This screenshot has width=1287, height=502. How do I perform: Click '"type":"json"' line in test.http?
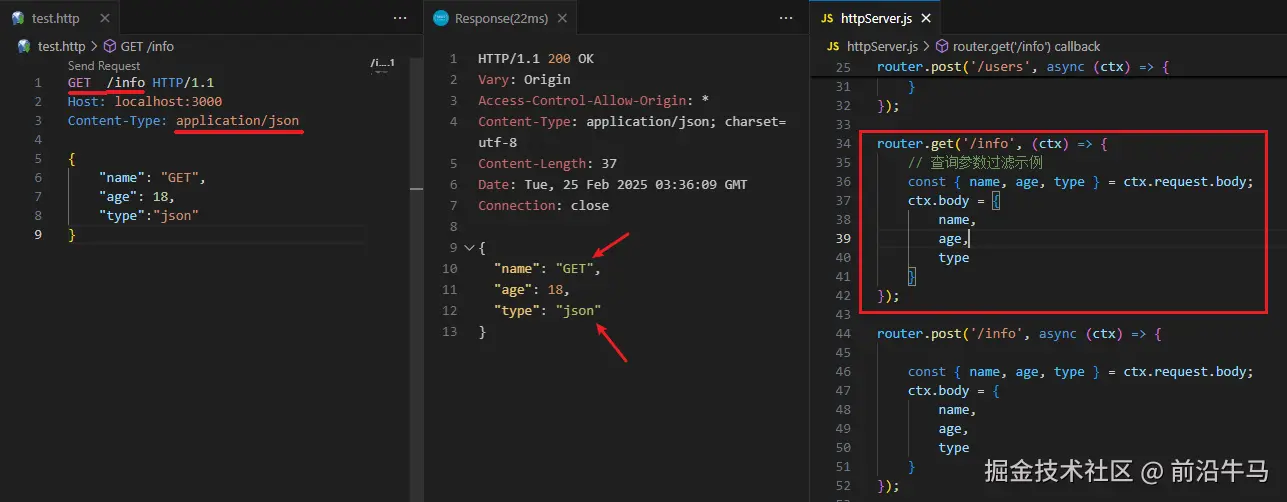click(148, 215)
